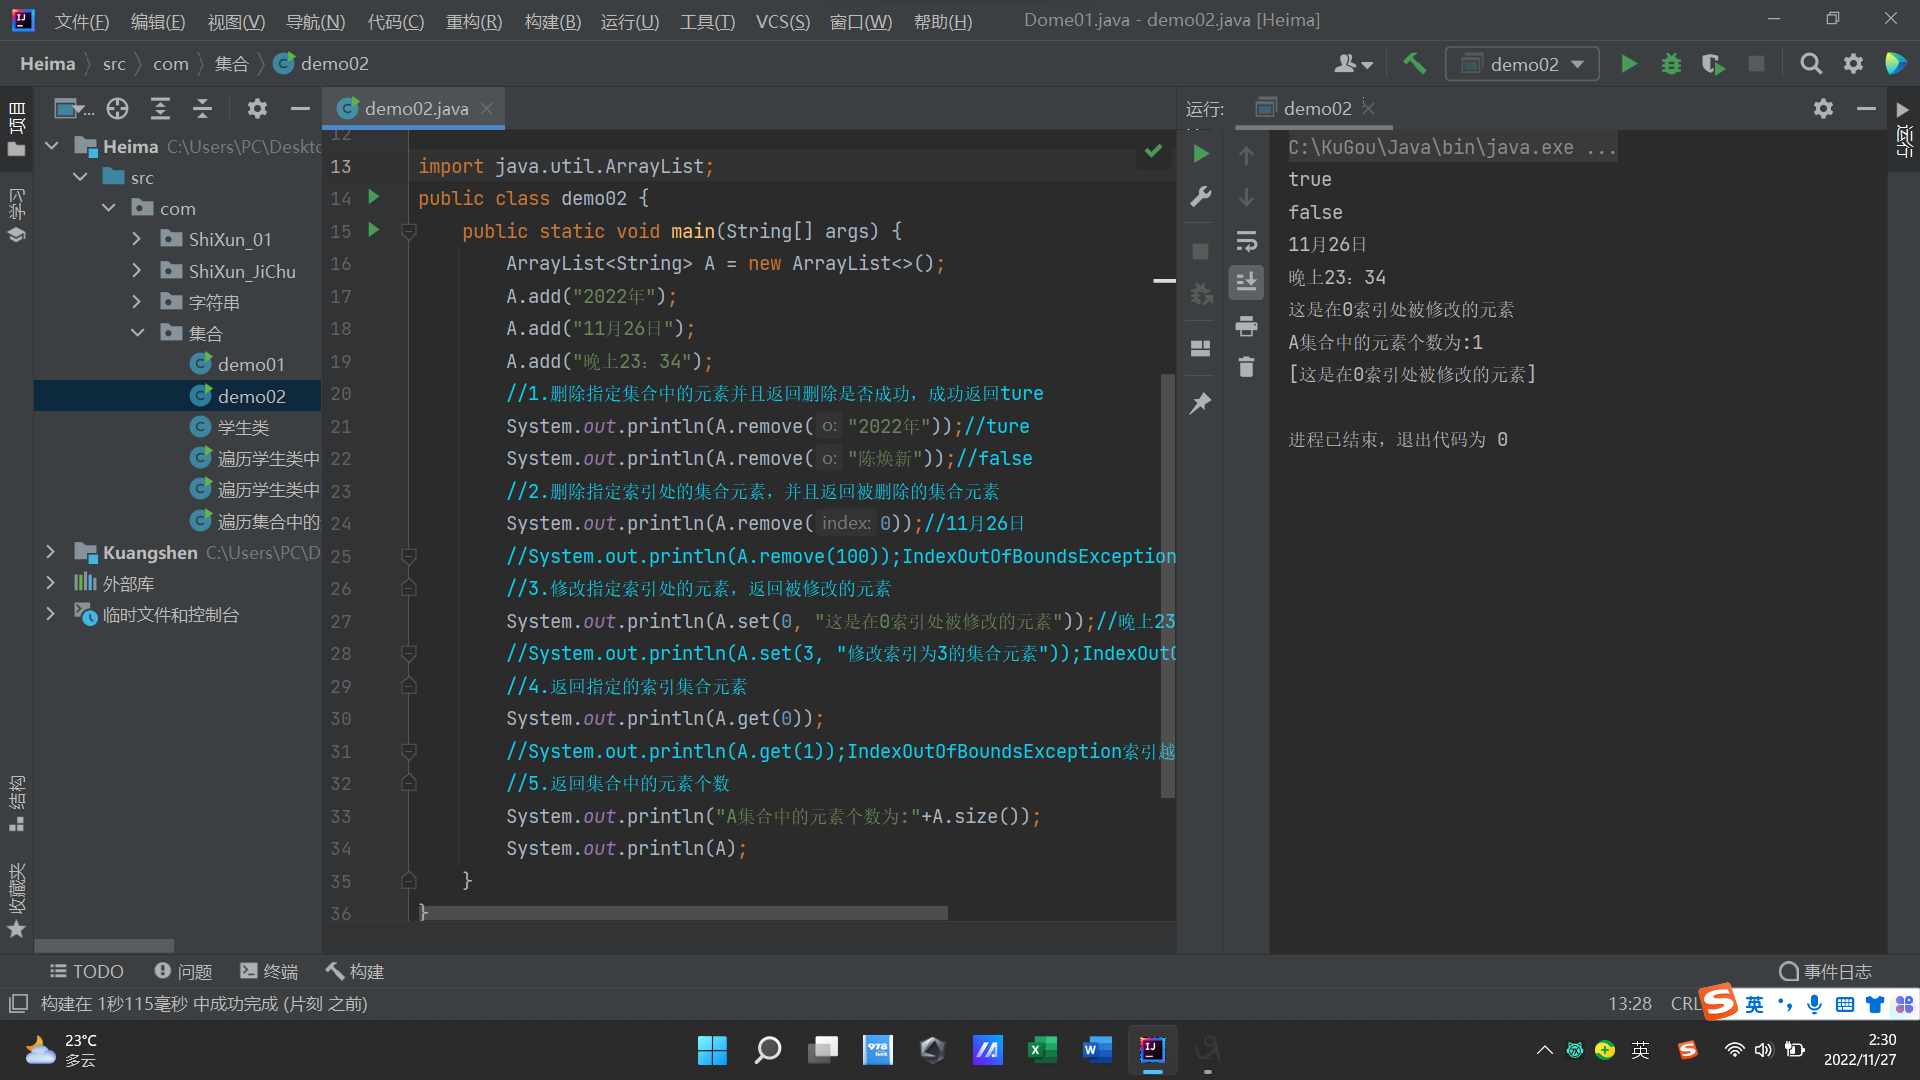Open Excel from the Windows taskbar
The image size is (1920, 1080).
pos(1042,1049)
